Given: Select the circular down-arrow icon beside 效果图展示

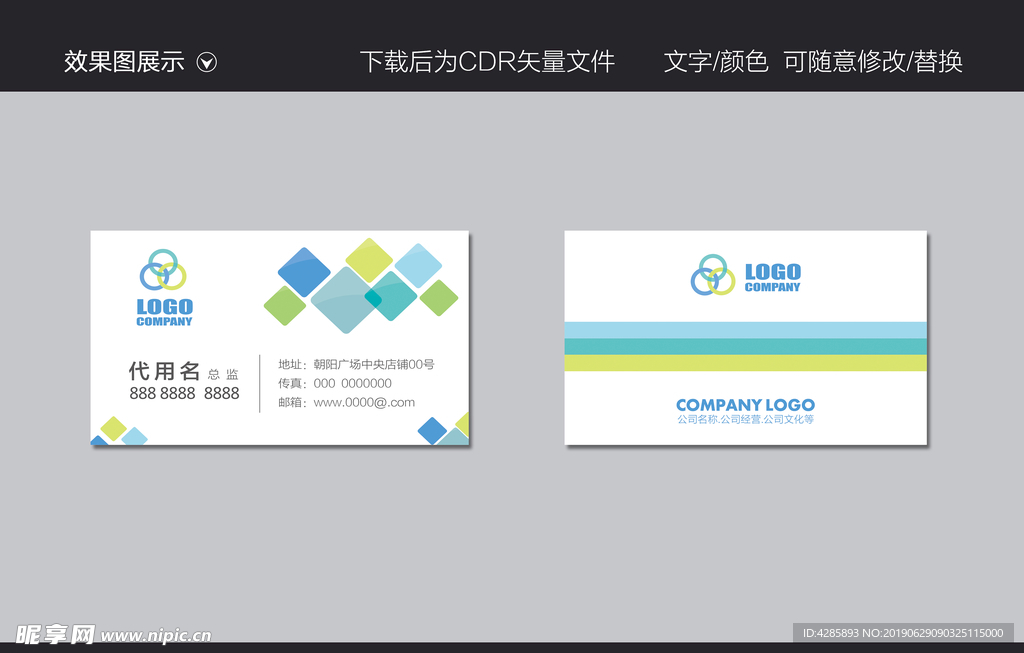Looking at the screenshot, I should 207,61.
